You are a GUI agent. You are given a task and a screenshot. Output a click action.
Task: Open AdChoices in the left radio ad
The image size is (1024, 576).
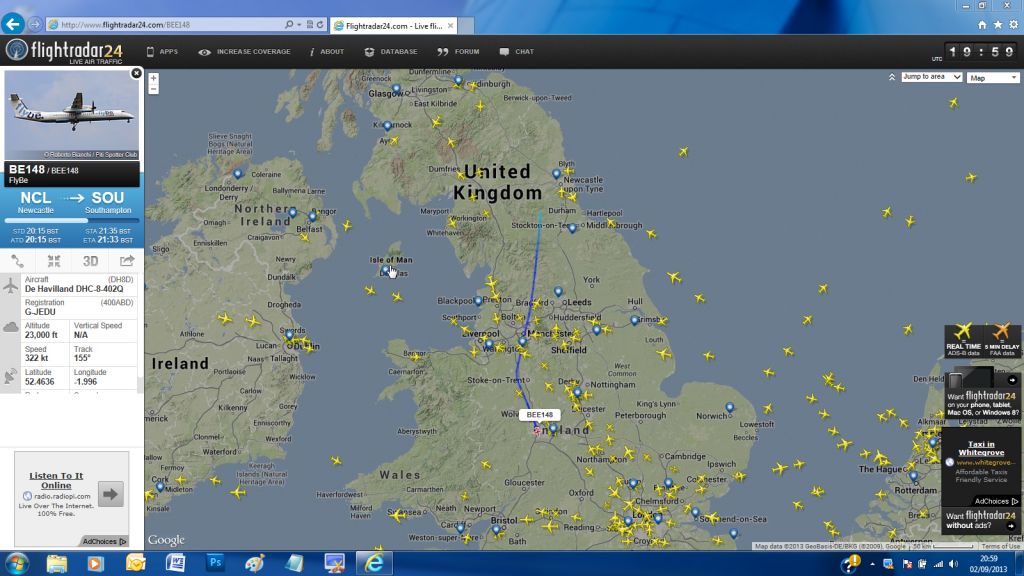coord(104,541)
